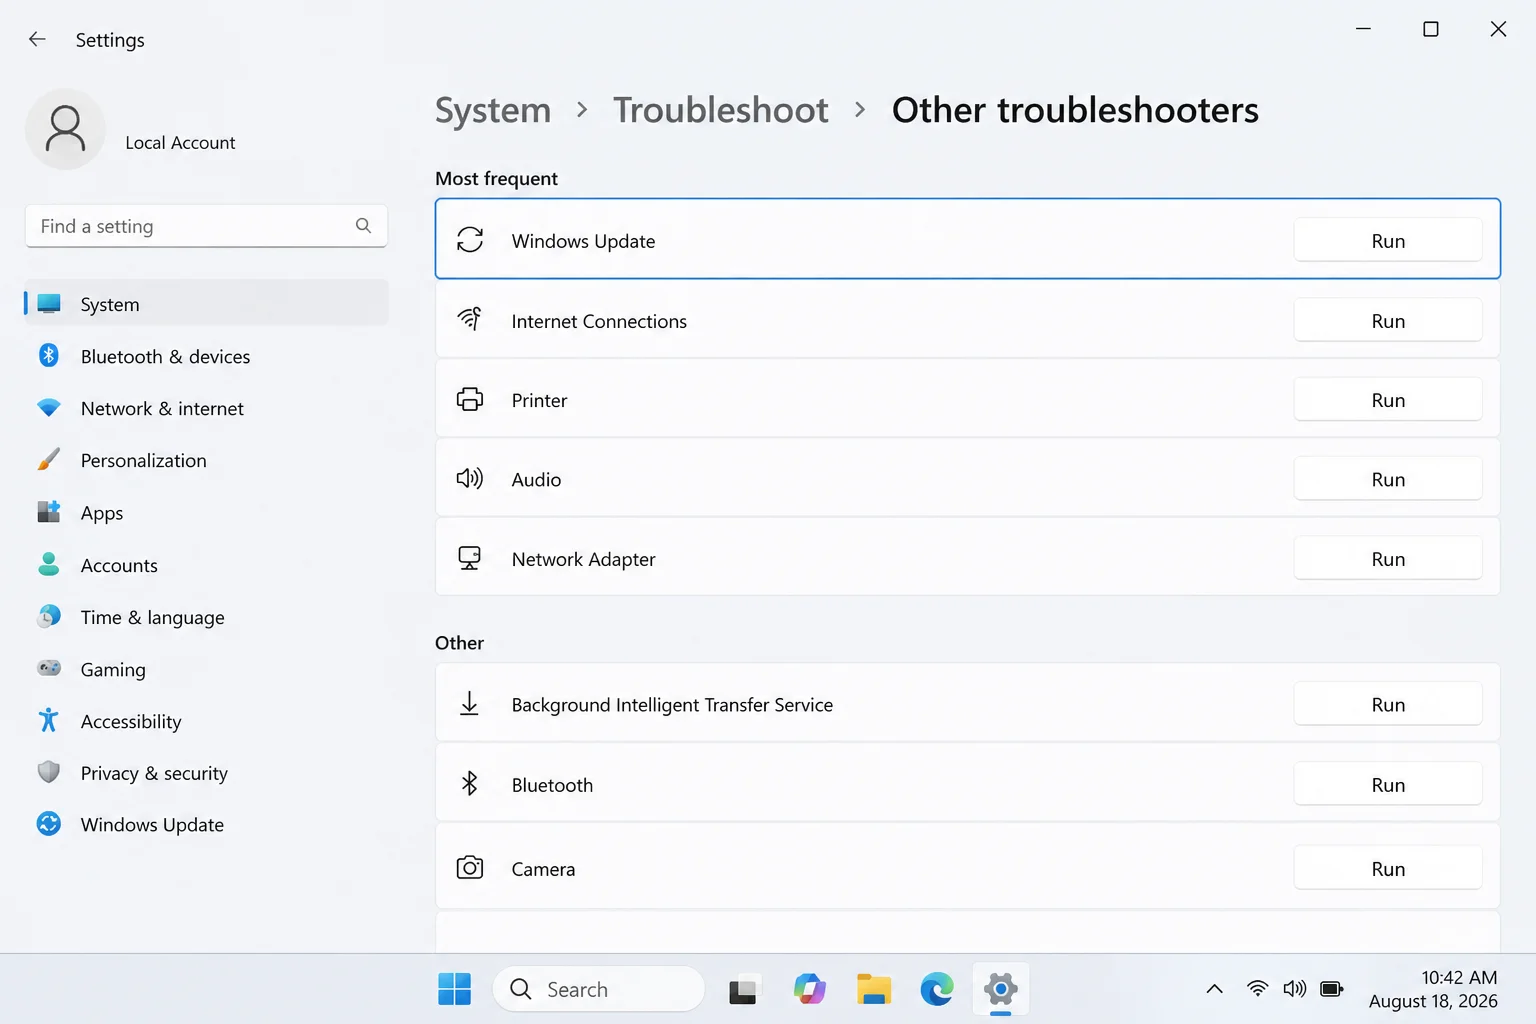Open Gaming settings category

pos(206,669)
